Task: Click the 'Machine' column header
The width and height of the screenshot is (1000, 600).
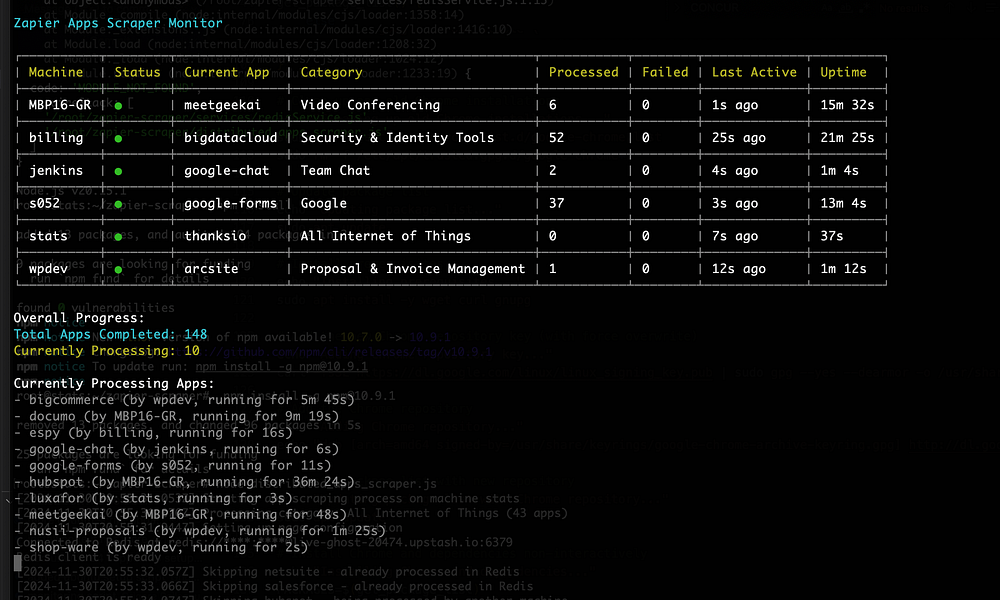Action: [56, 72]
